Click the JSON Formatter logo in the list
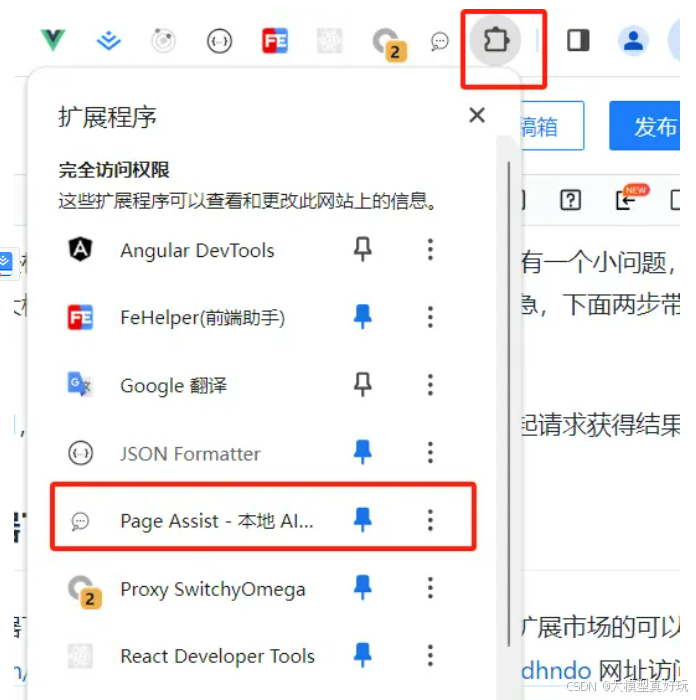The width and height of the screenshot is (696, 700). click(x=80, y=453)
